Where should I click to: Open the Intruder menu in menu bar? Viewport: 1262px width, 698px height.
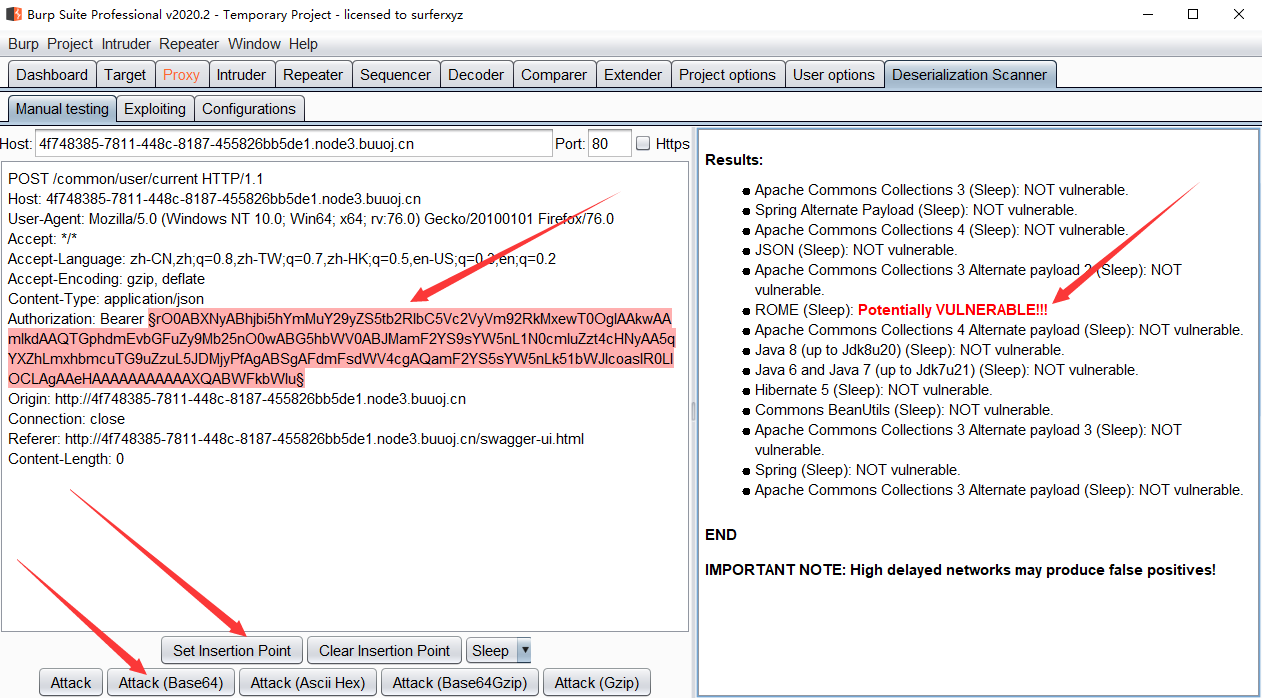coord(126,44)
